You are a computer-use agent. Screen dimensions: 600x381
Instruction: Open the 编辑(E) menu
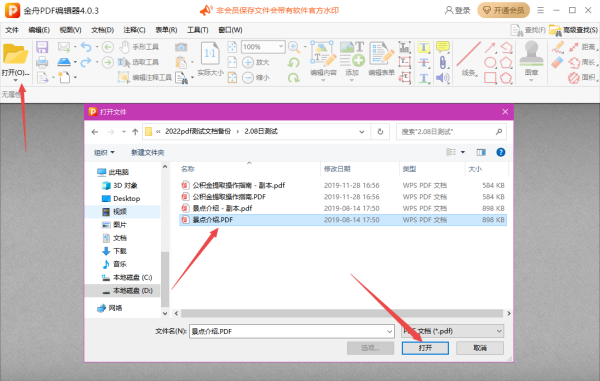point(39,30)
